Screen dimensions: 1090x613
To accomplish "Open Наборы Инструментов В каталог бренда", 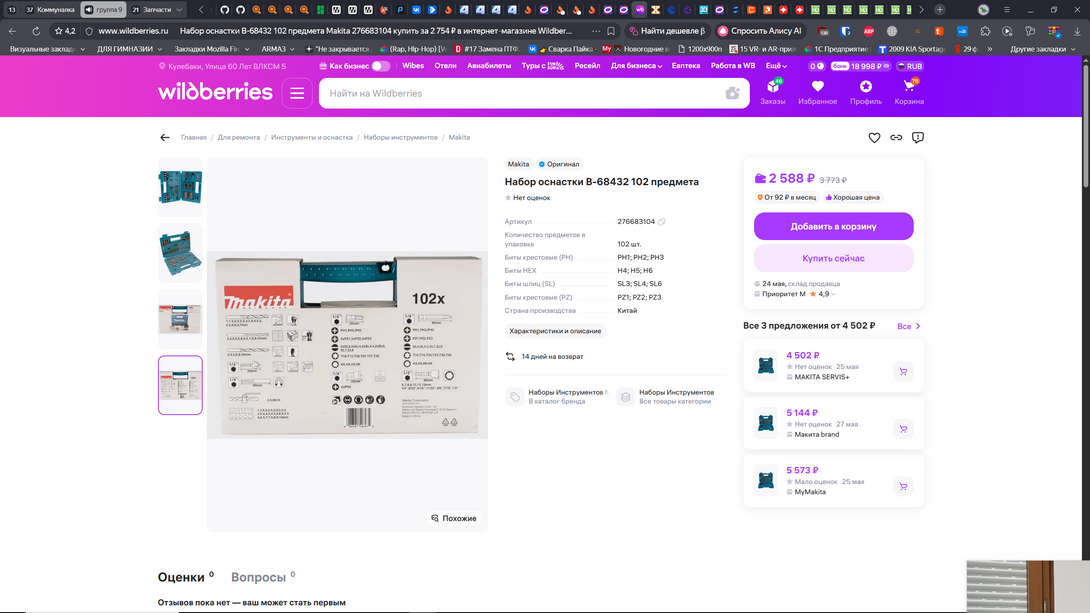I will coord(557,397).
